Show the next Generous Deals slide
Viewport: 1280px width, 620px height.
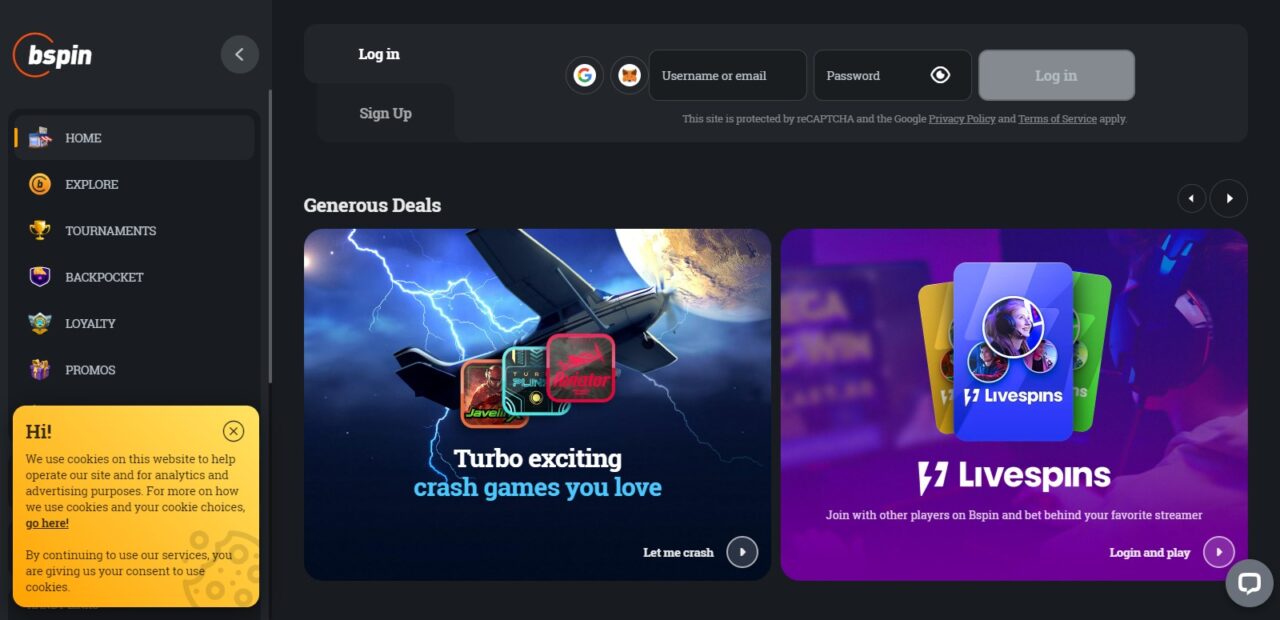[1229, 198]
